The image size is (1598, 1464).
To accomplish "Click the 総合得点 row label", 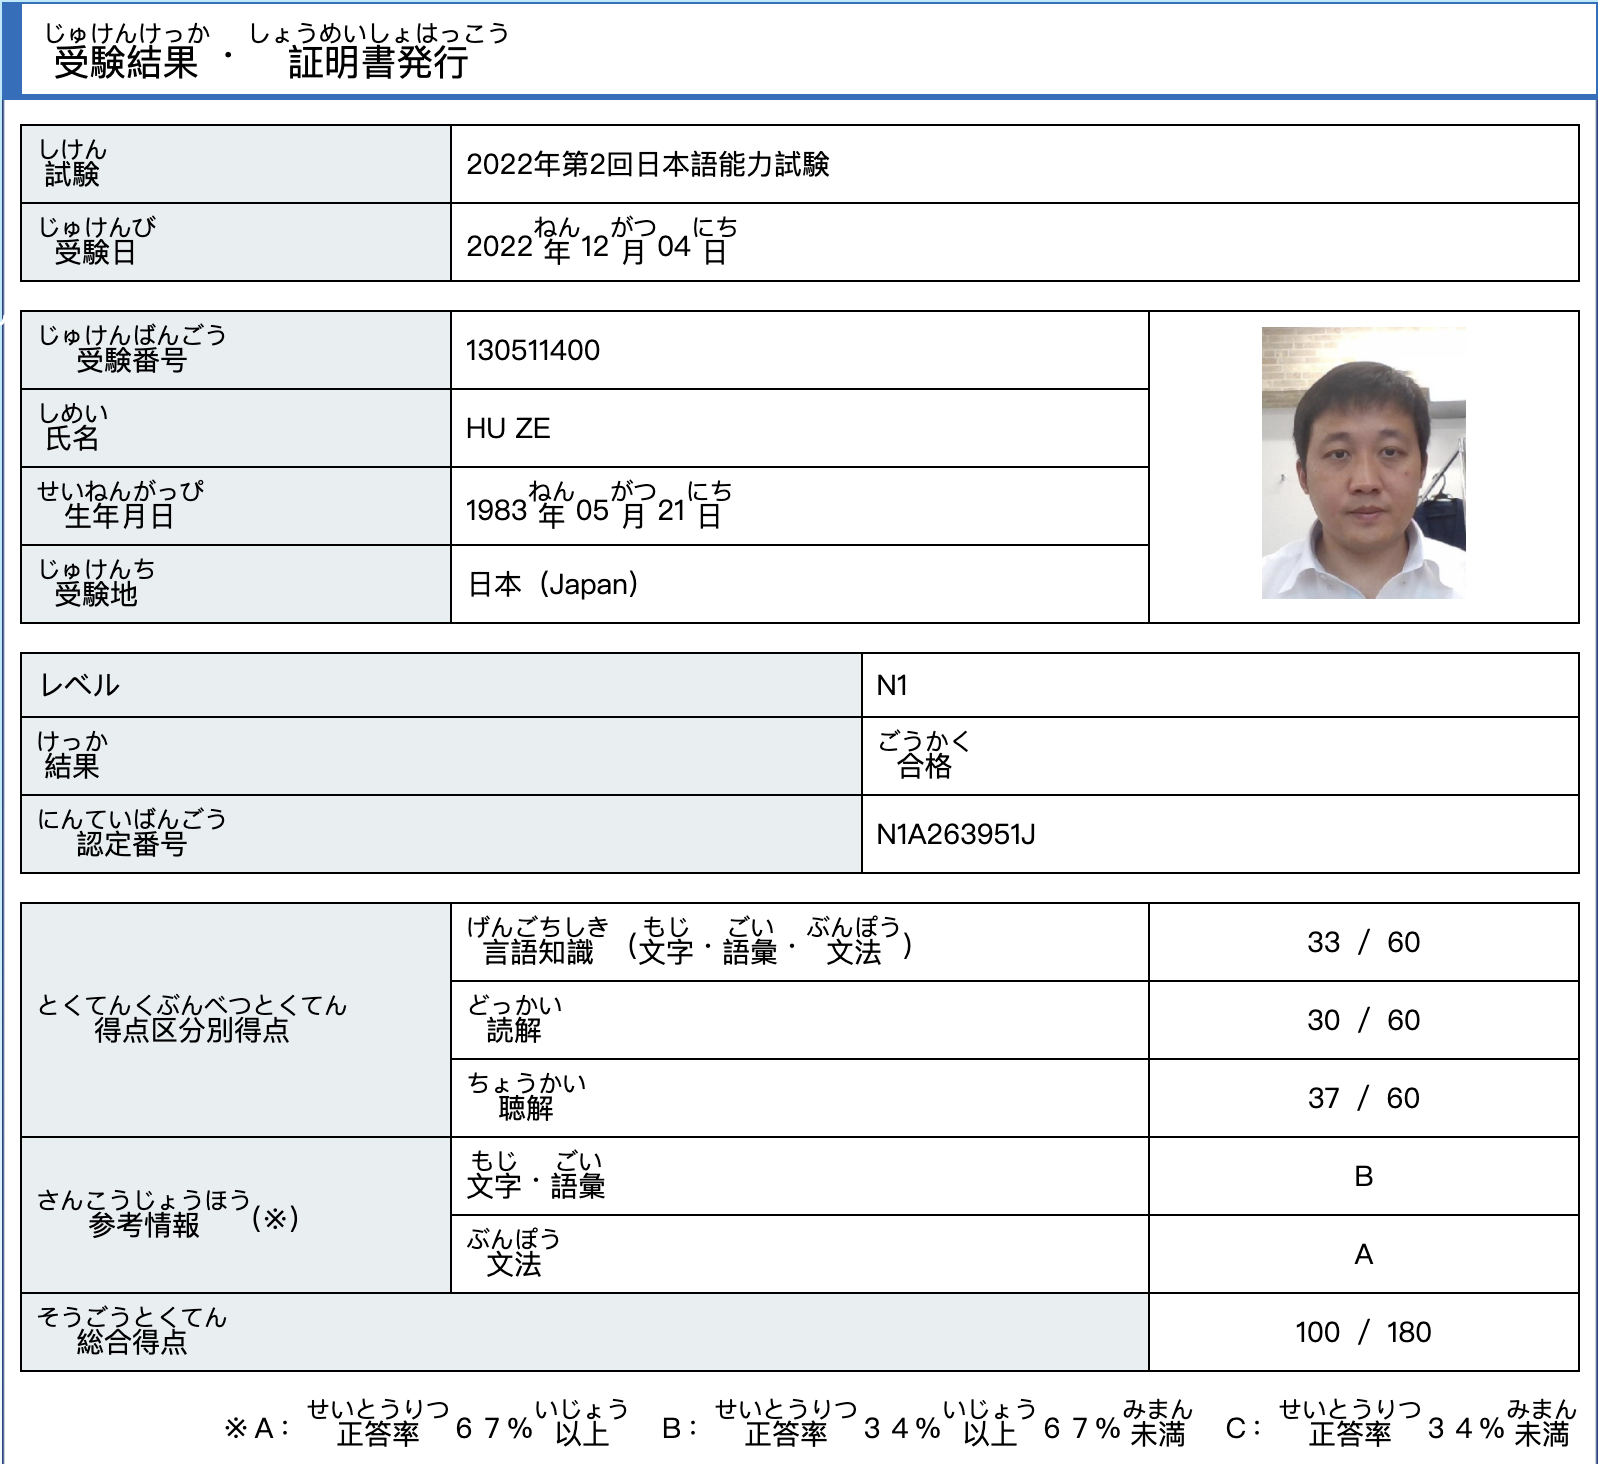I will [132, 1331].
